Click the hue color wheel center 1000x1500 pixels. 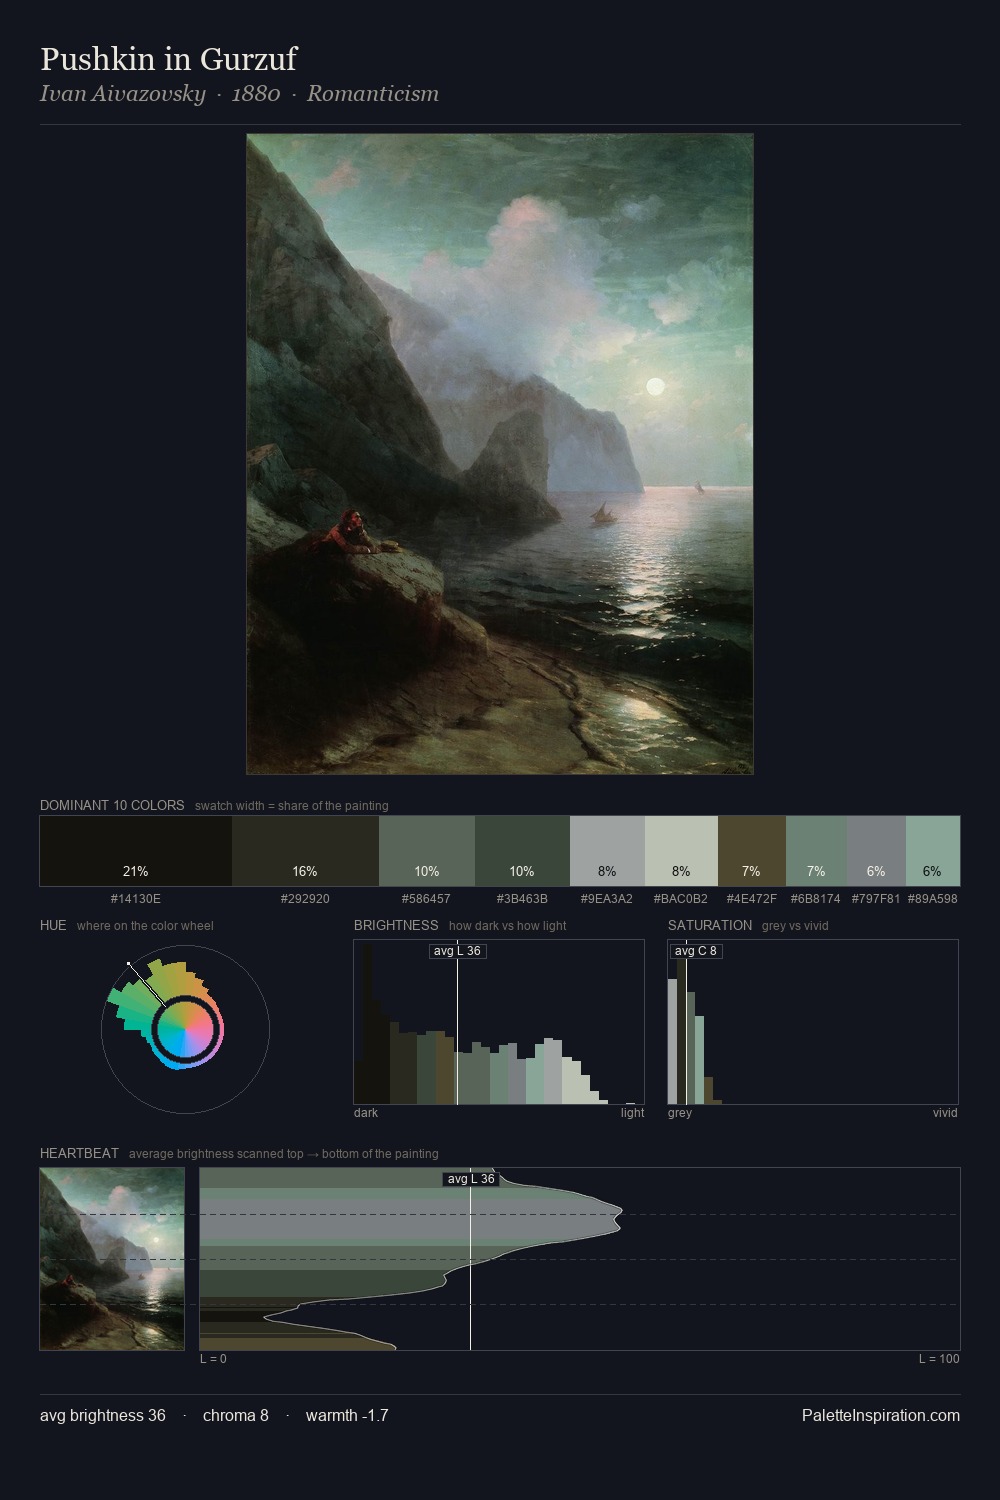point(185,1029)
